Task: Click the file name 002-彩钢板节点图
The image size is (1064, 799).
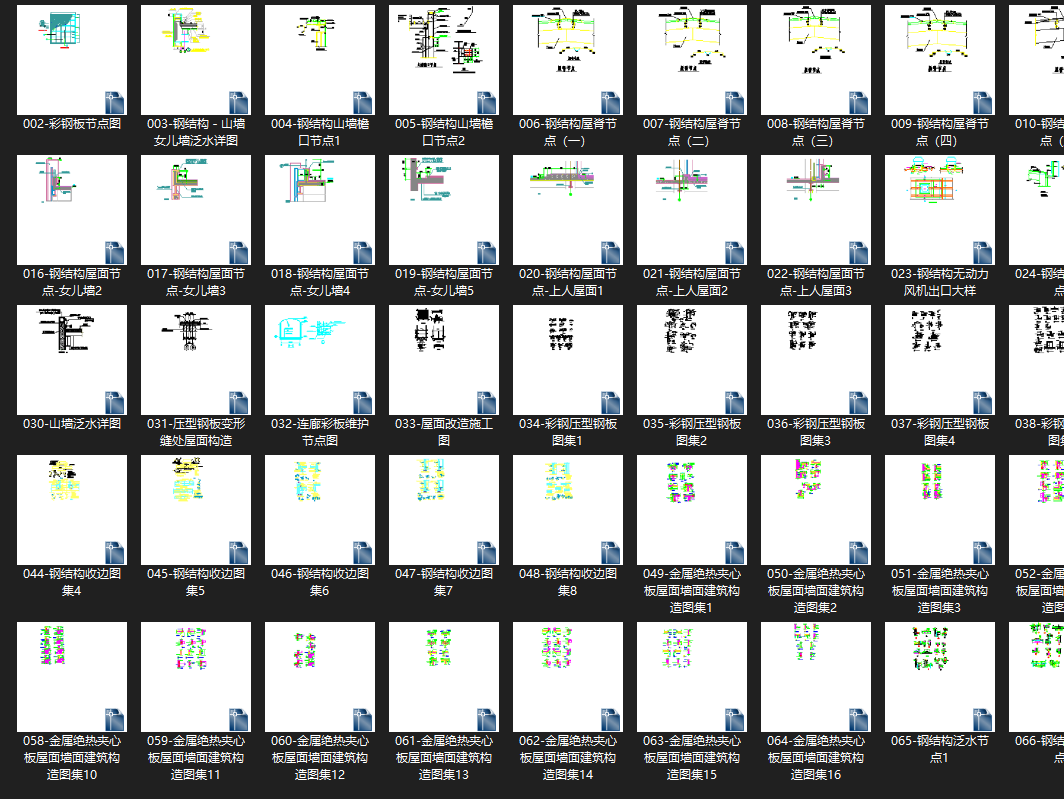Action: point(72,124)
